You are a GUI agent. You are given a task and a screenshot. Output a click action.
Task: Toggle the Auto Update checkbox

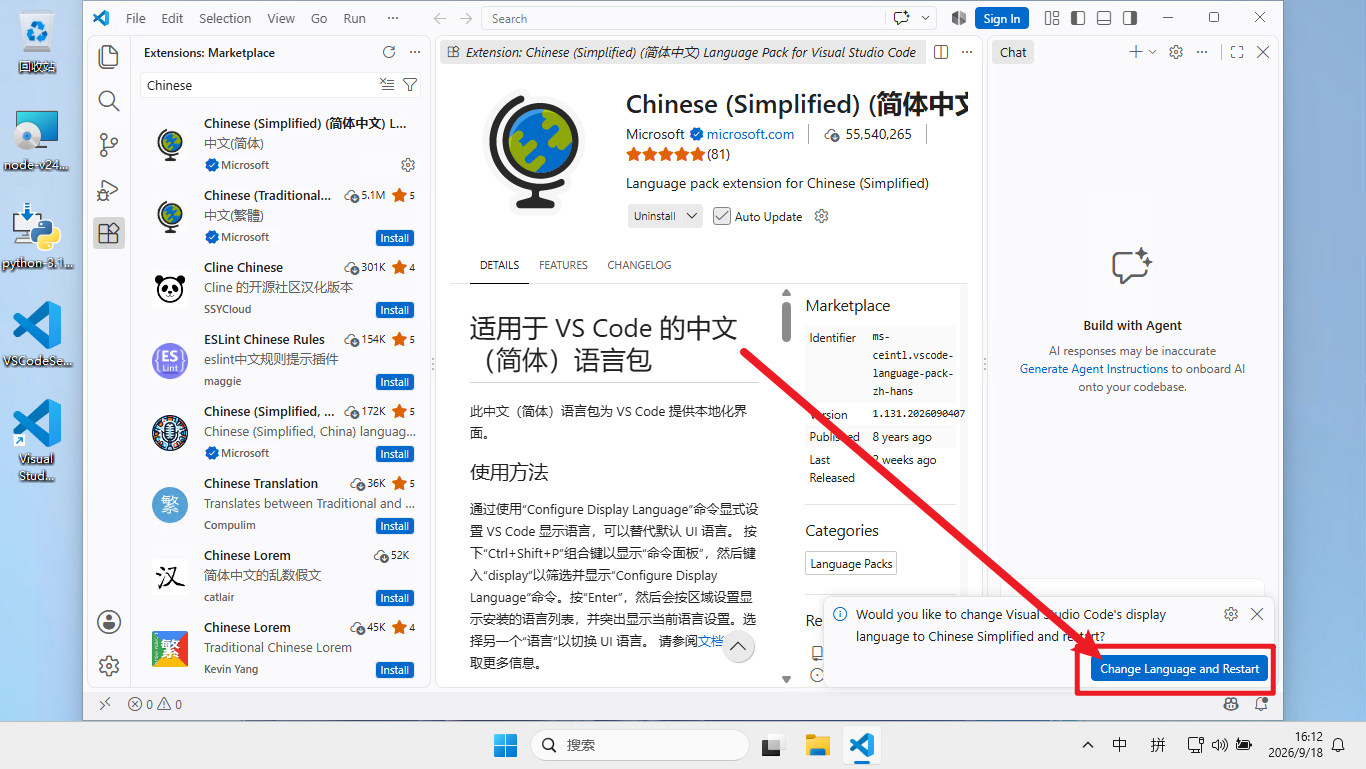722,216
